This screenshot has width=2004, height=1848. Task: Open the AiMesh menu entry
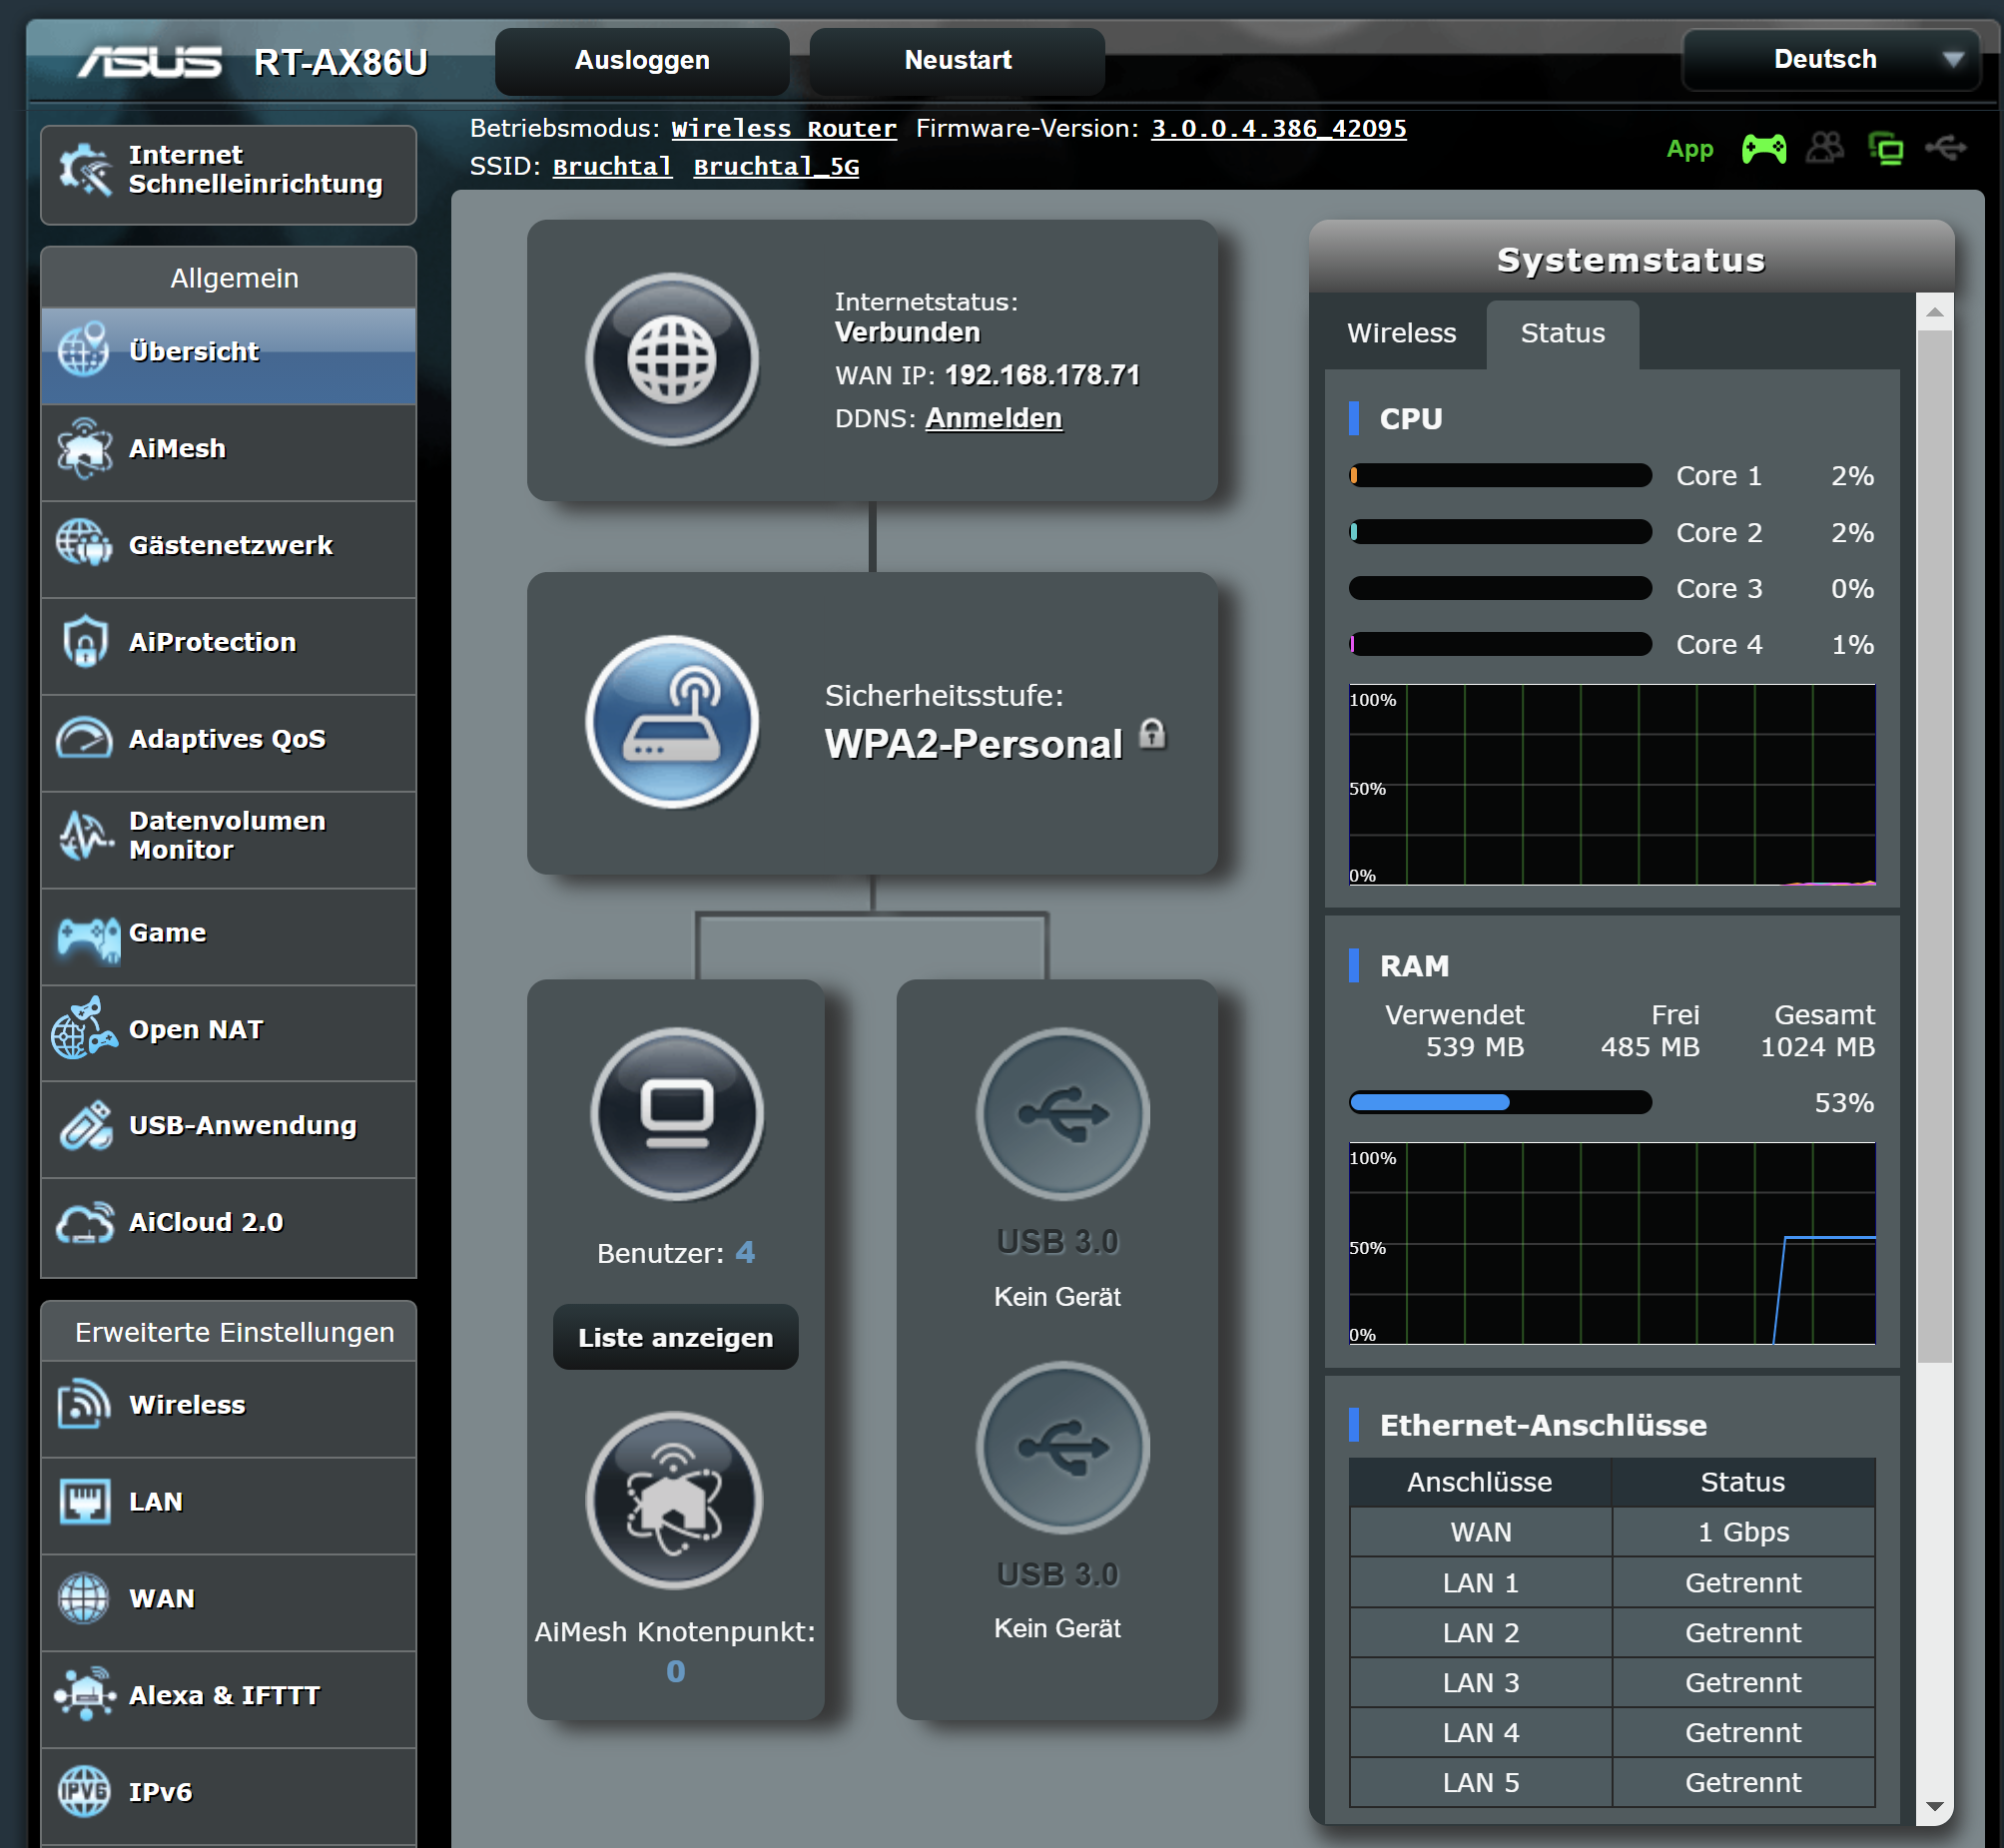(228, 452)
